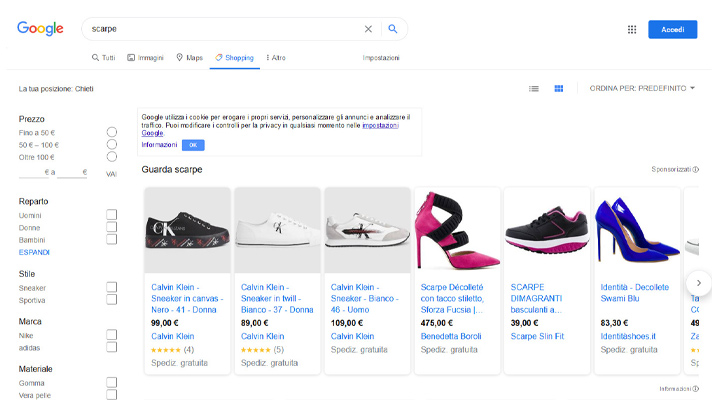
Task: Open the cookie notice Informazioni link
Action: point(159,145)
